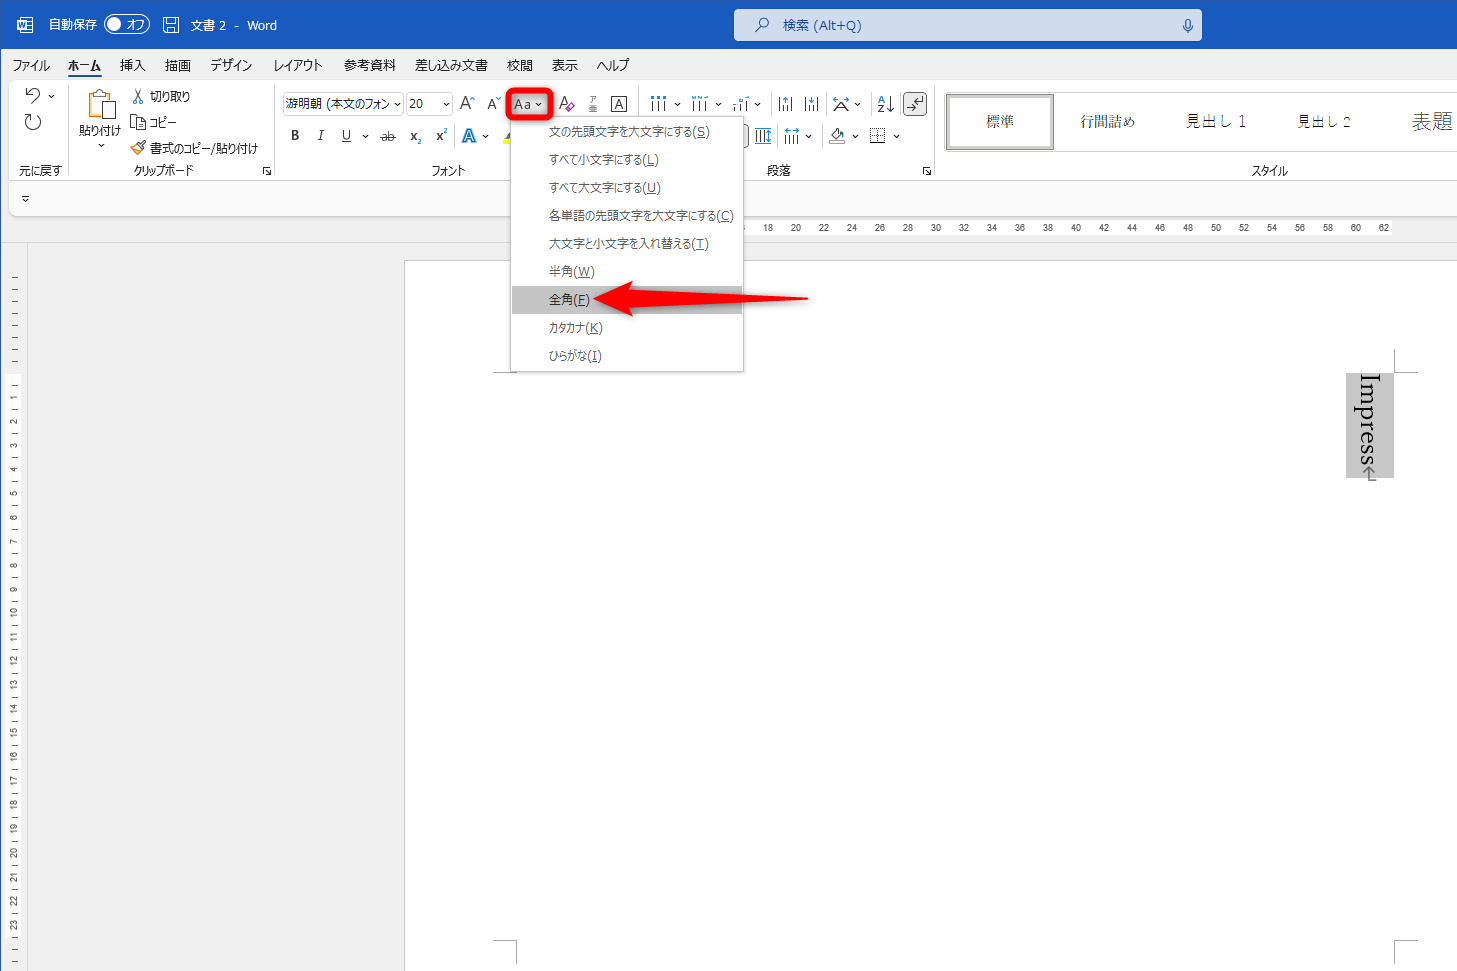Expand the borders options arrow

point(896,136)
